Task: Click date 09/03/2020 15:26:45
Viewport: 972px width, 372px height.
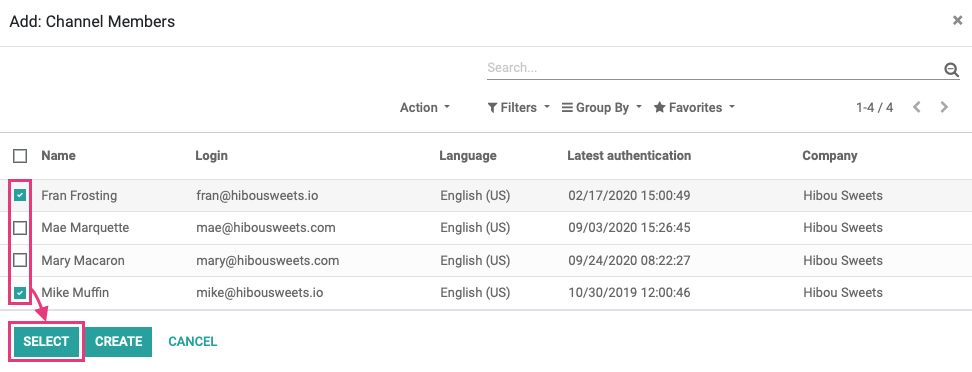Action: [x=629, y=228]
